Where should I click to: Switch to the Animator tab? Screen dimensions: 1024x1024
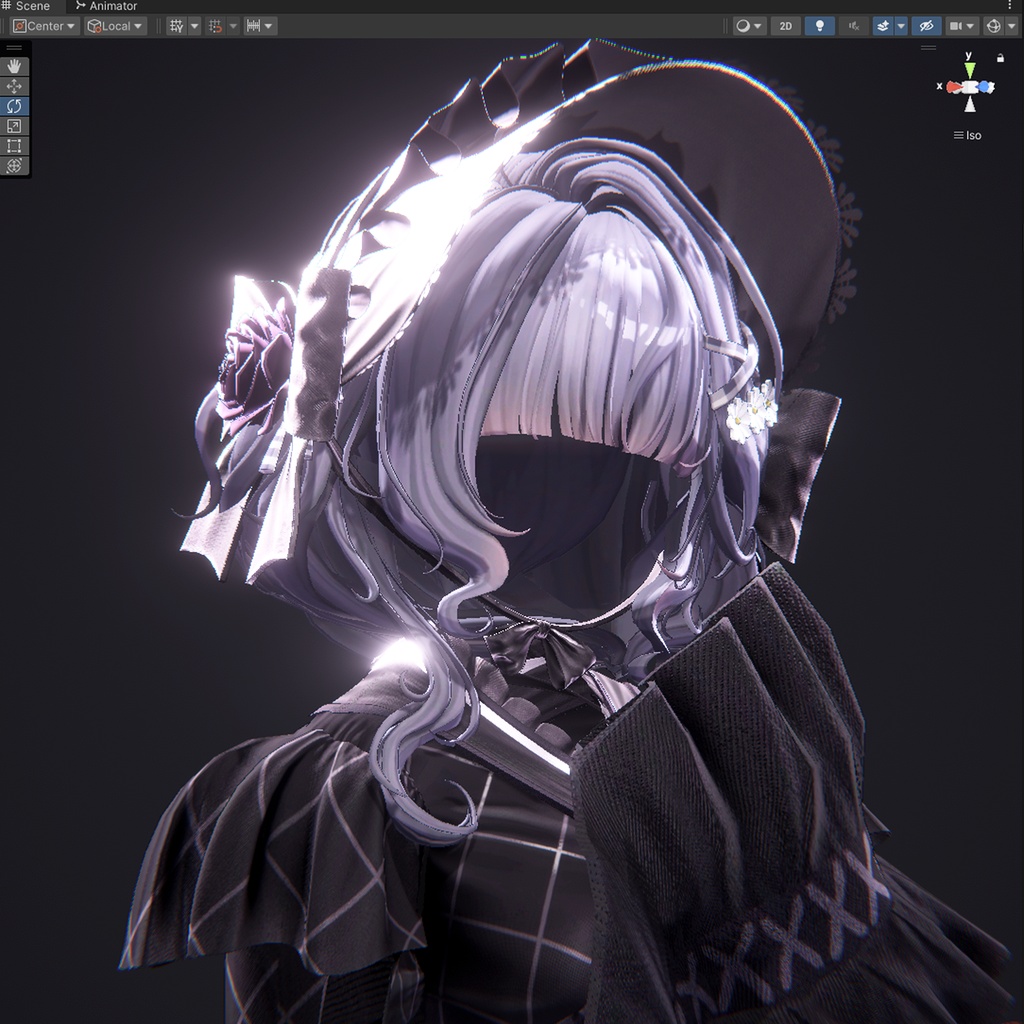[x=106, y=6]
